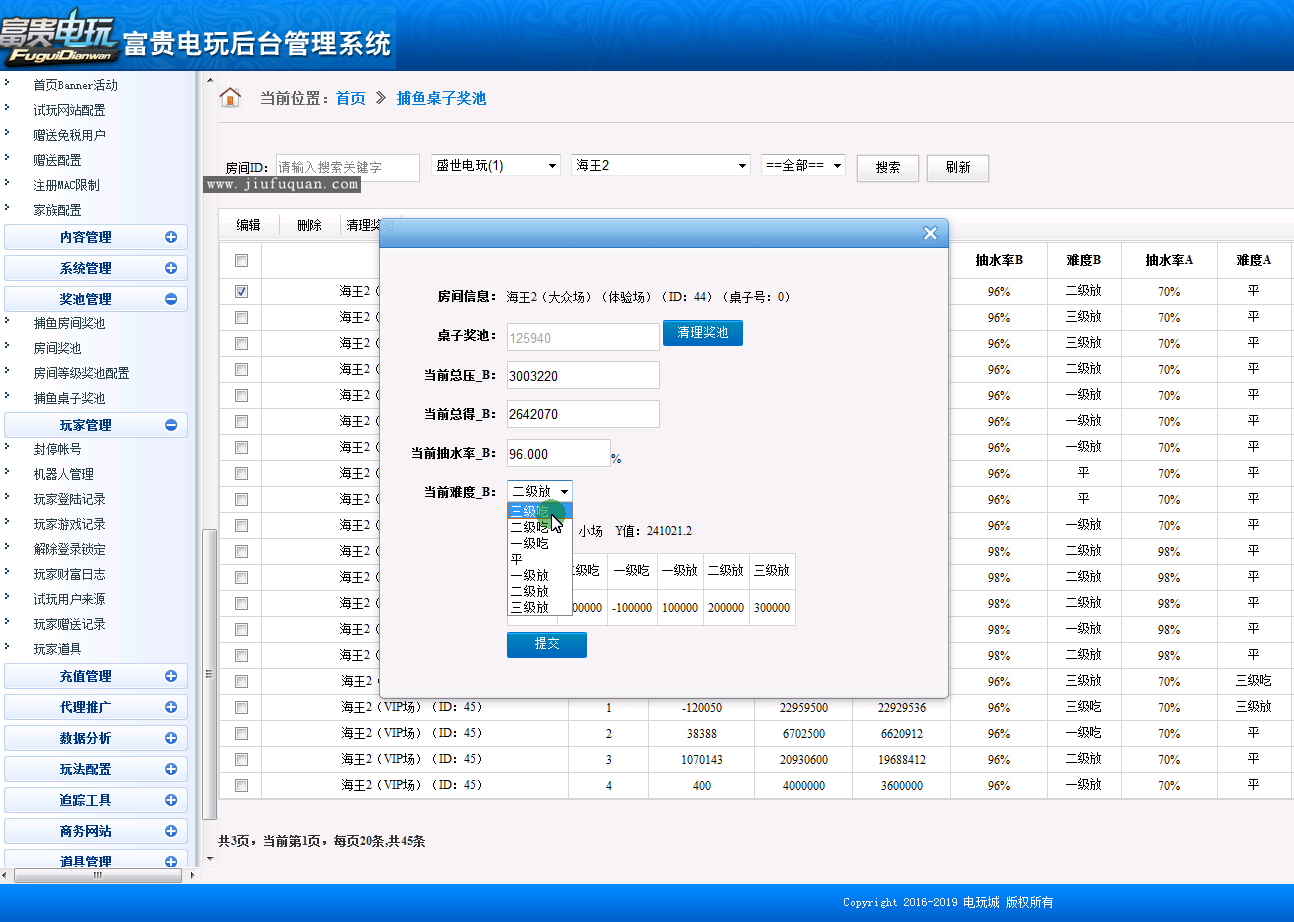The image size is (1294, 922).
Task: Open the ==全部== filter dropdown
Action: 803,165
